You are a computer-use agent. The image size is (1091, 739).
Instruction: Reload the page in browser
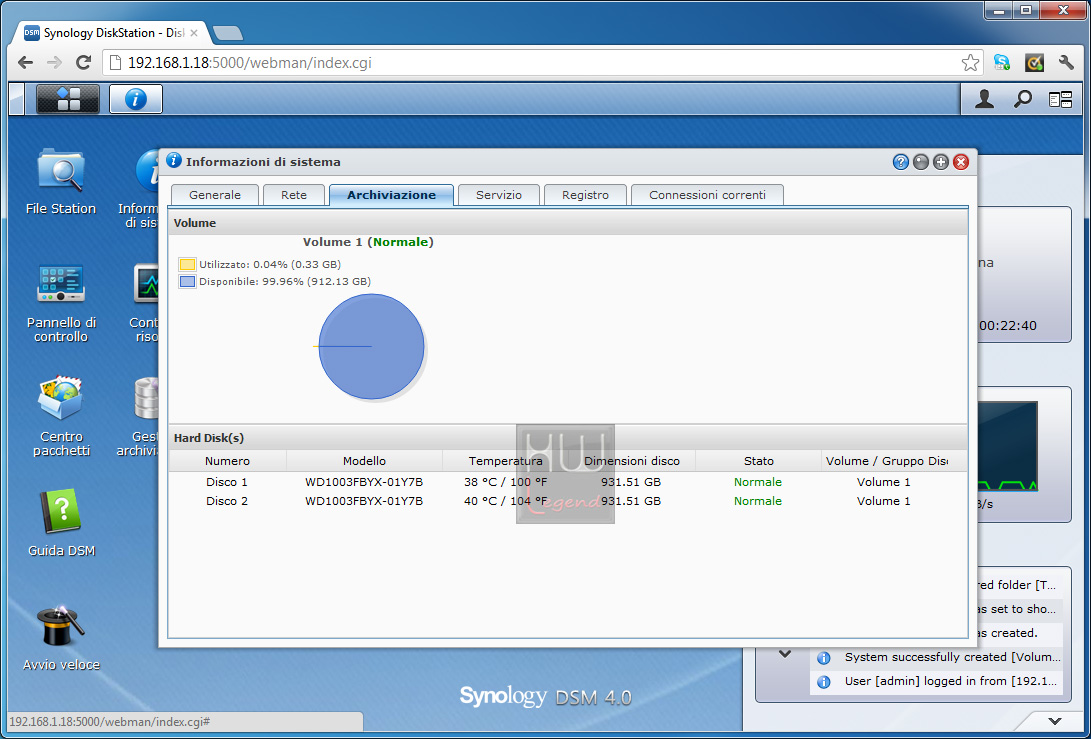pos(83,63)
